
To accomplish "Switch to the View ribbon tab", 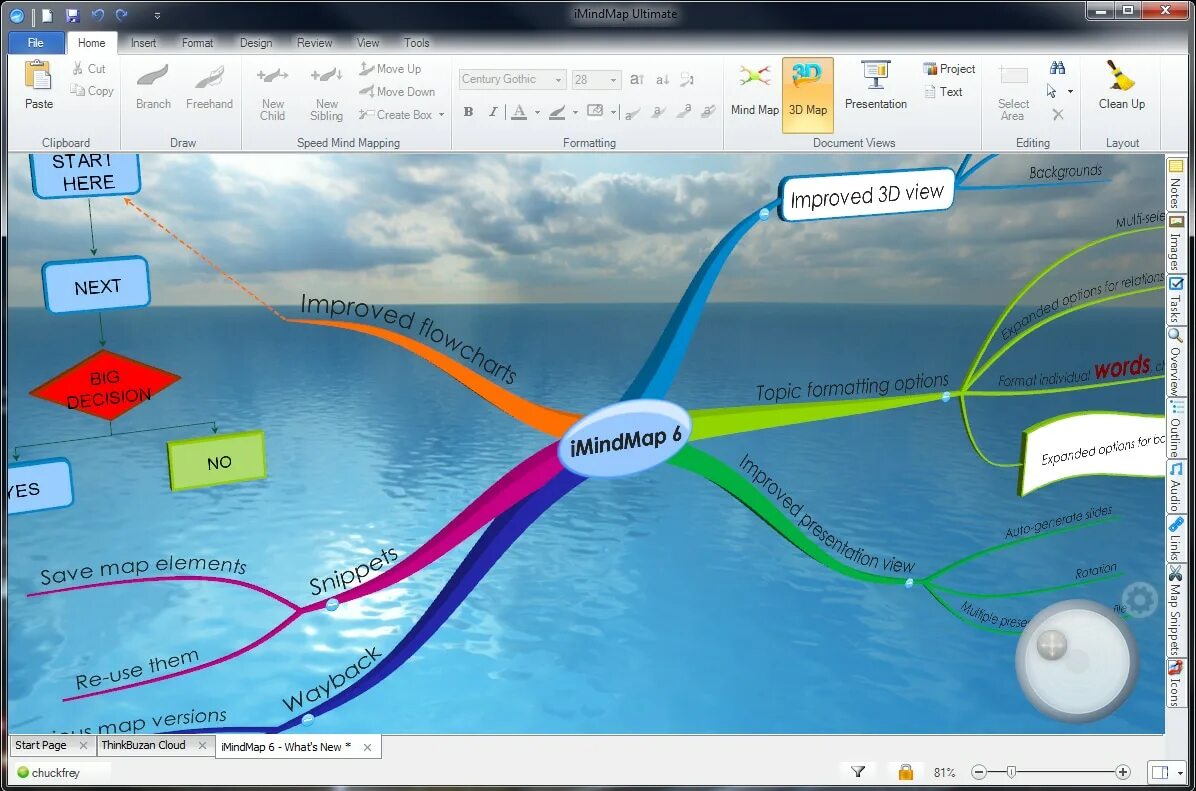I will click(368, 43).
